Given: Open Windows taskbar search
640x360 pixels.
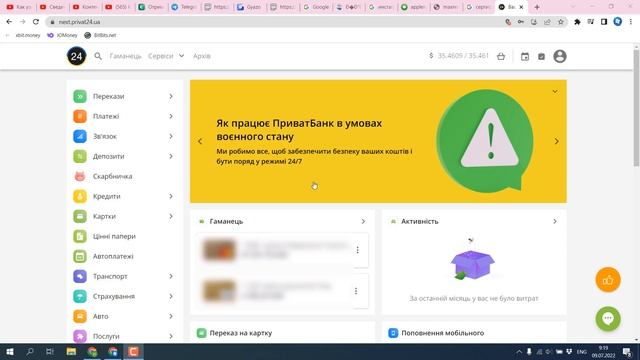Looking at the screenshot, I should coord(30,351).
